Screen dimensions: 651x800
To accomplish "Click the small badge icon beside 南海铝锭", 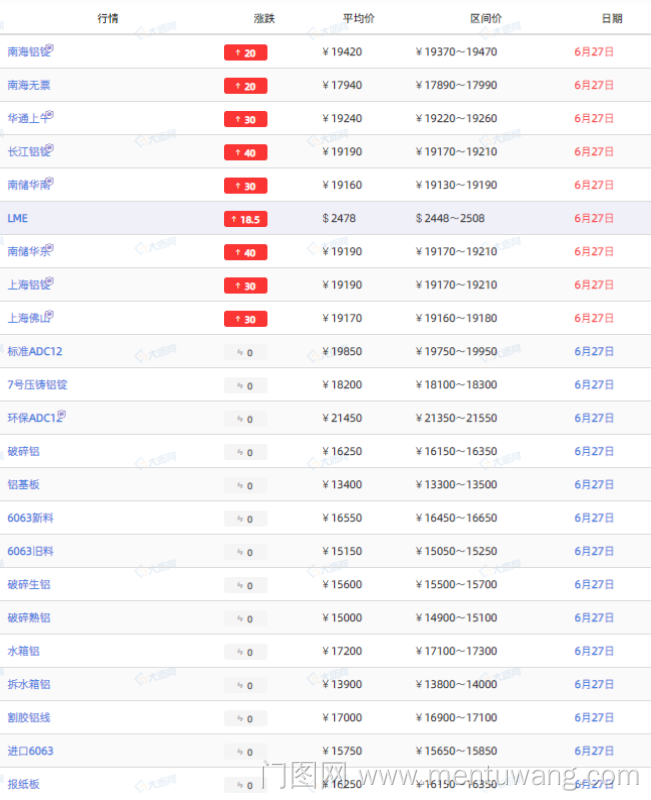I will coord(49,49).
